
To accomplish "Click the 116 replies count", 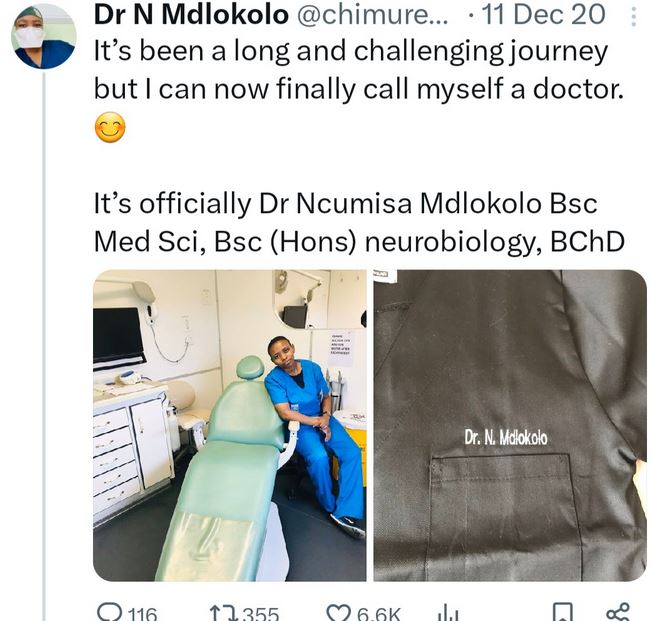I will [141, 613].
